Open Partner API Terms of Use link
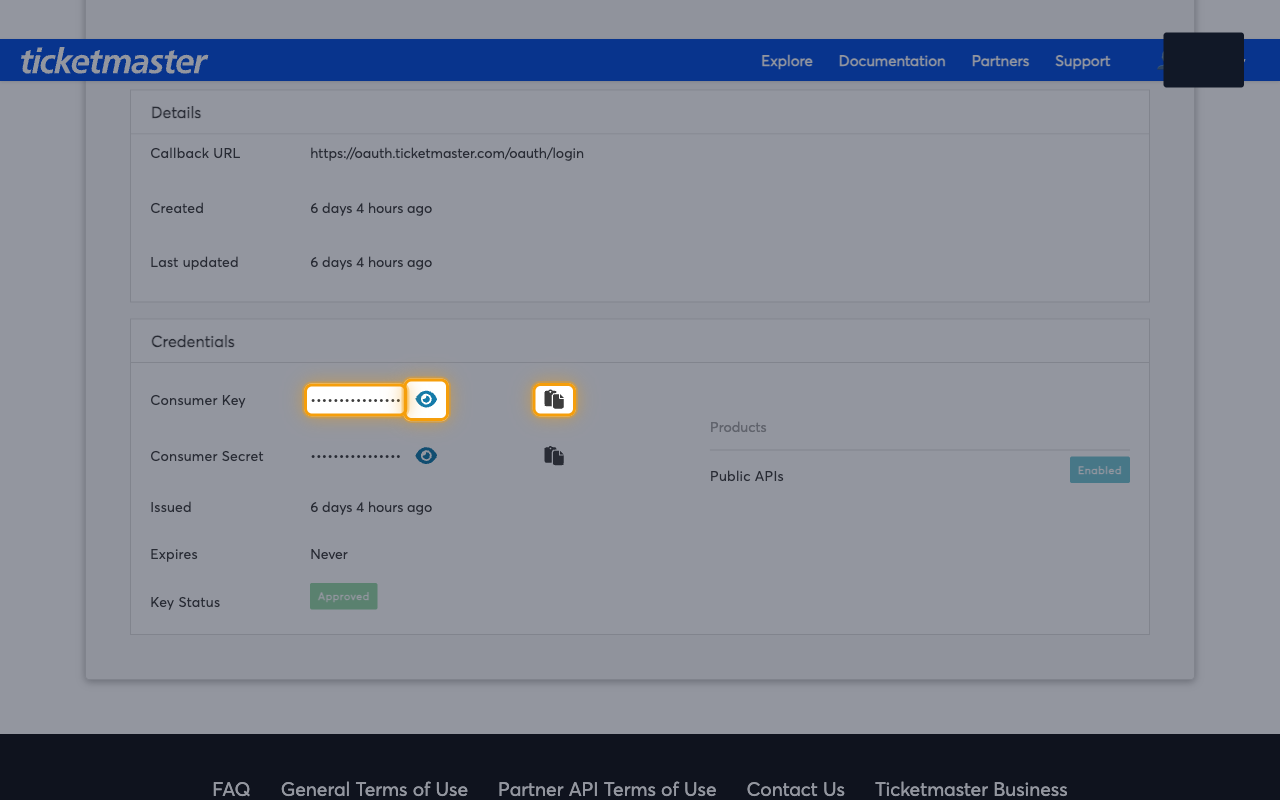The width and height of the screenshot is (1280, 800). click(x=607, y=789)
